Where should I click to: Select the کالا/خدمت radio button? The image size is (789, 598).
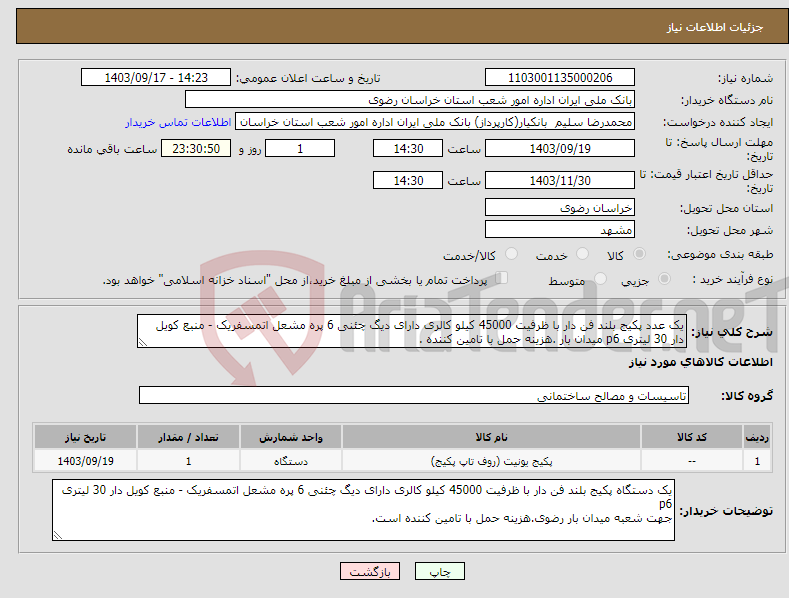(511, 253)
